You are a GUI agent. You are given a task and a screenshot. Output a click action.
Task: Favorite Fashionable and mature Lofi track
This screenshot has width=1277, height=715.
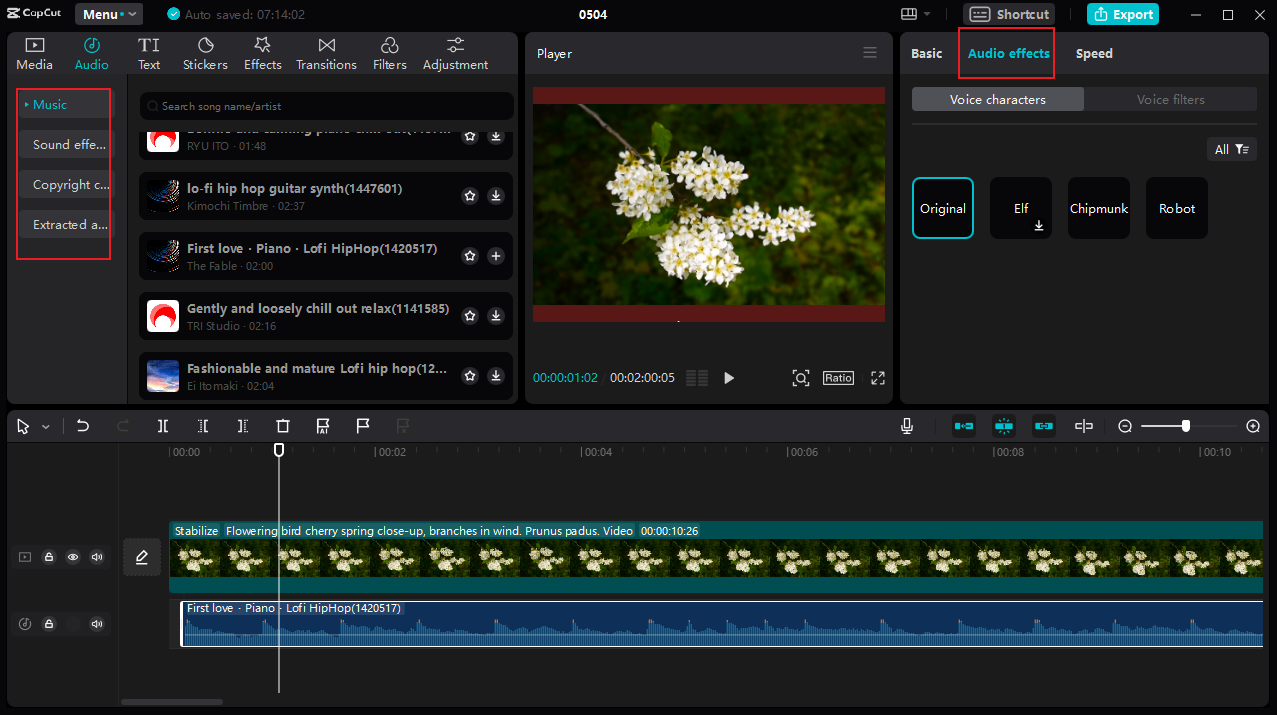point(470,376)
